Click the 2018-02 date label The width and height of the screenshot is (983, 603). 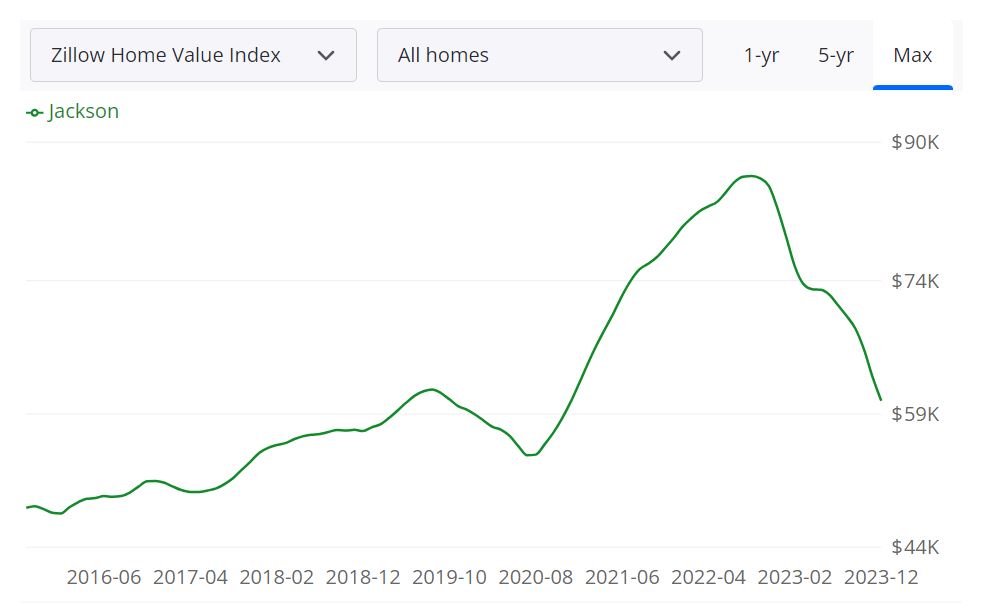point(276,577)
